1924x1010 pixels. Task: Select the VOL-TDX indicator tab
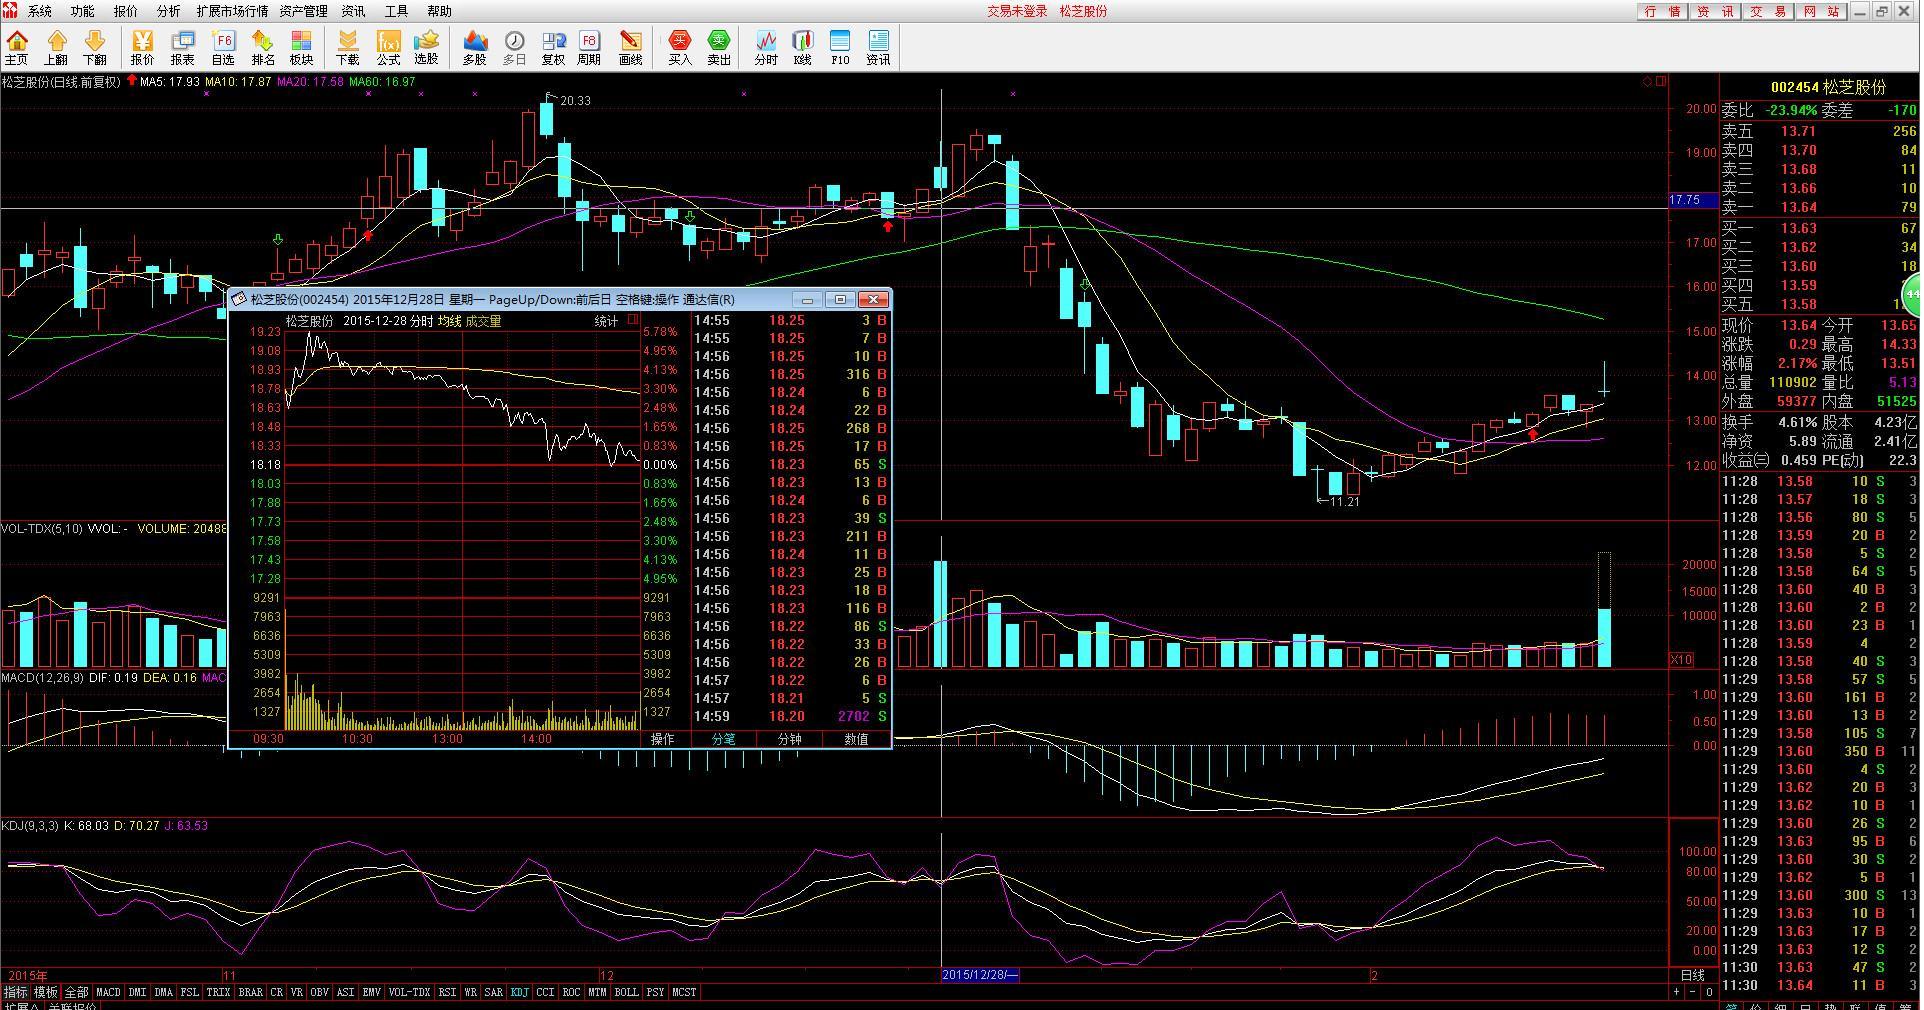tap(410, 993)
